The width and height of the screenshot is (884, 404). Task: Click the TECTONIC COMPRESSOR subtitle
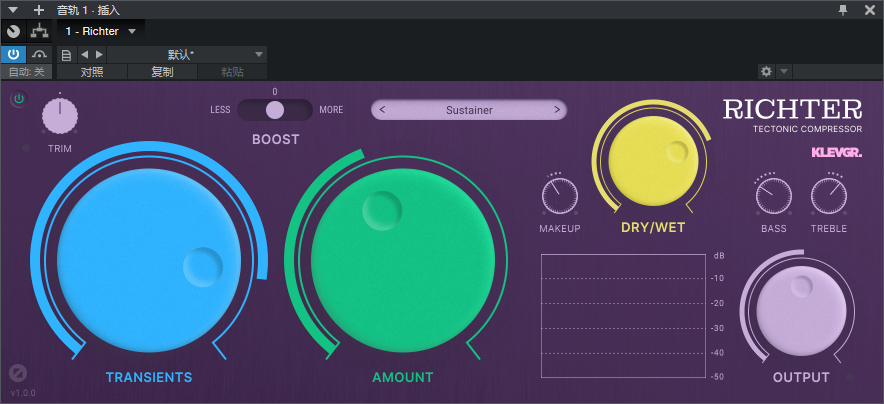(807, 129)
